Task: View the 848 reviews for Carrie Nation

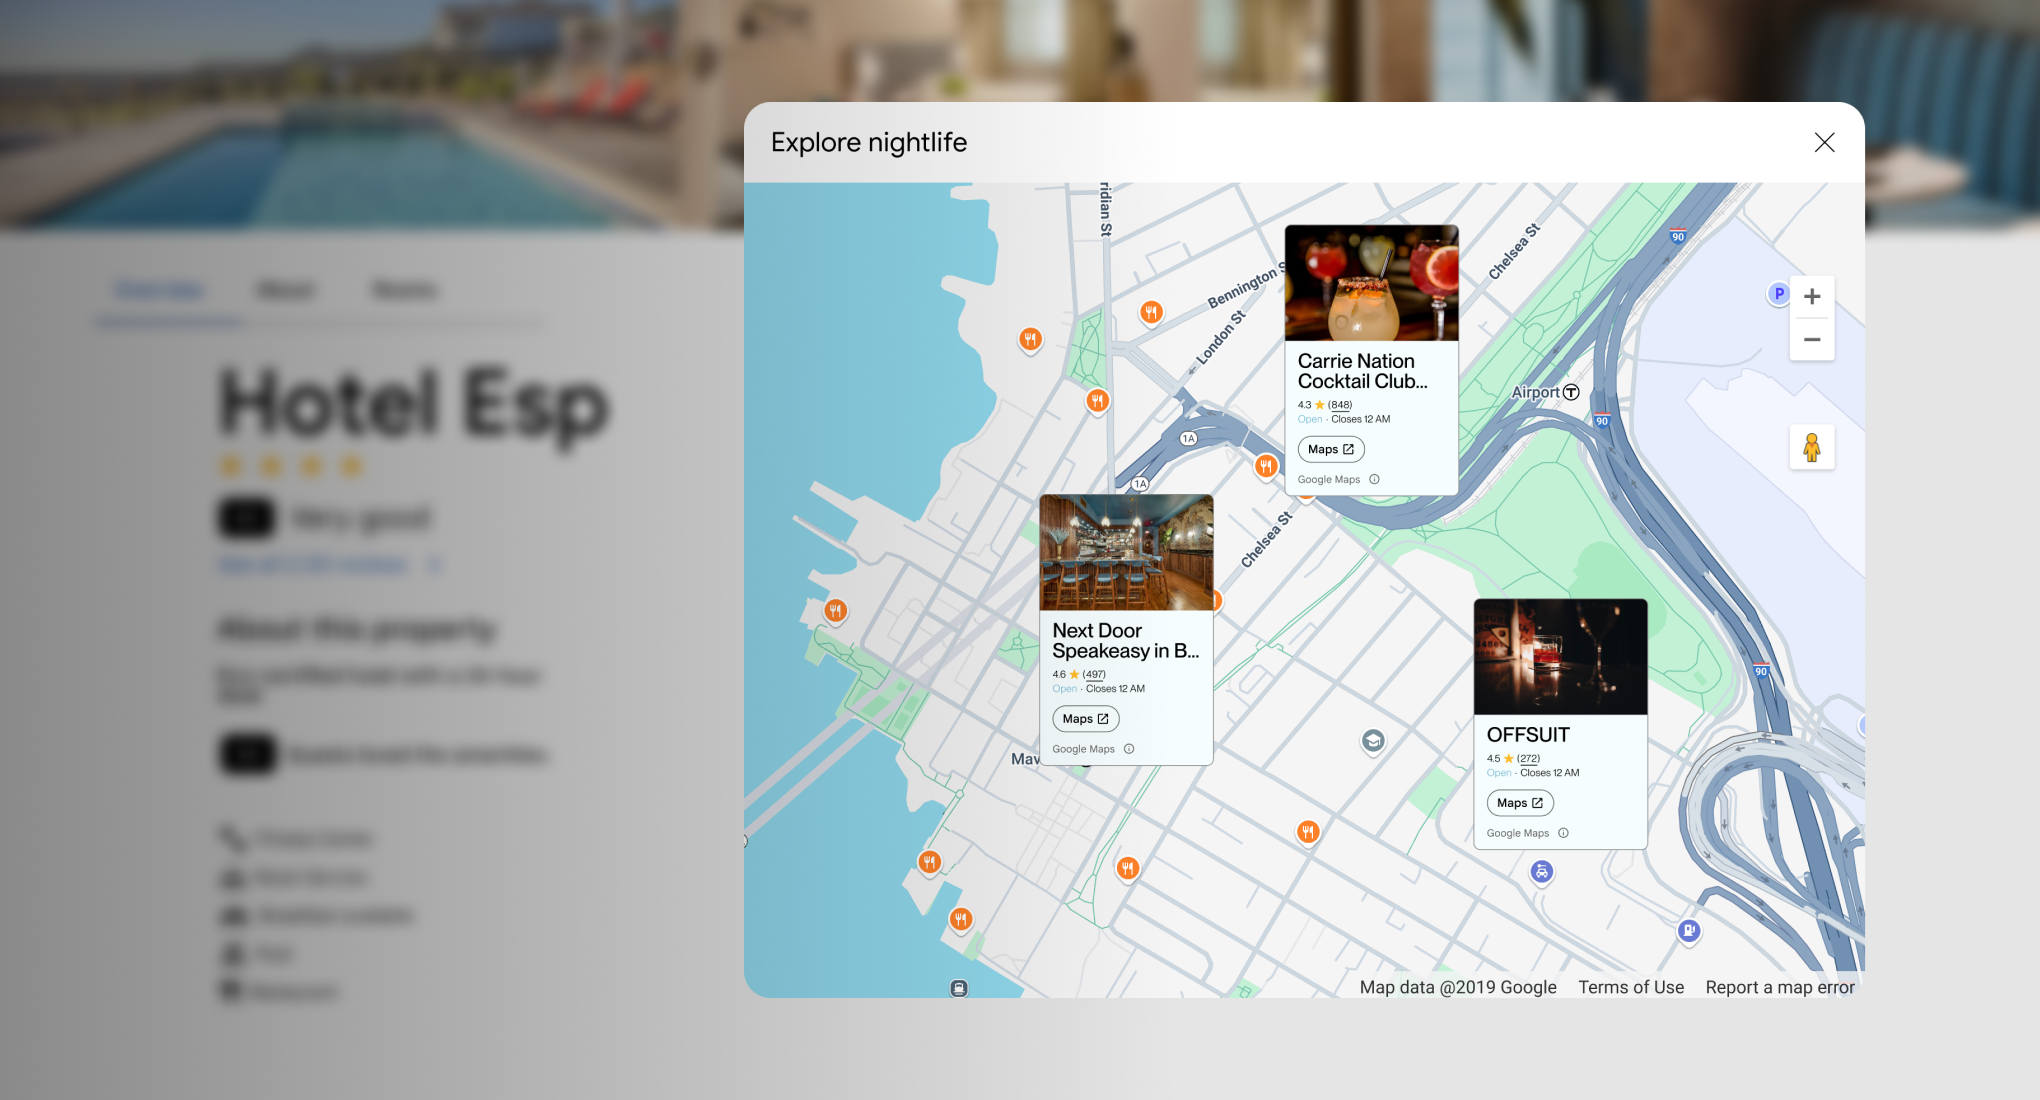Action: coord(1340,405)
